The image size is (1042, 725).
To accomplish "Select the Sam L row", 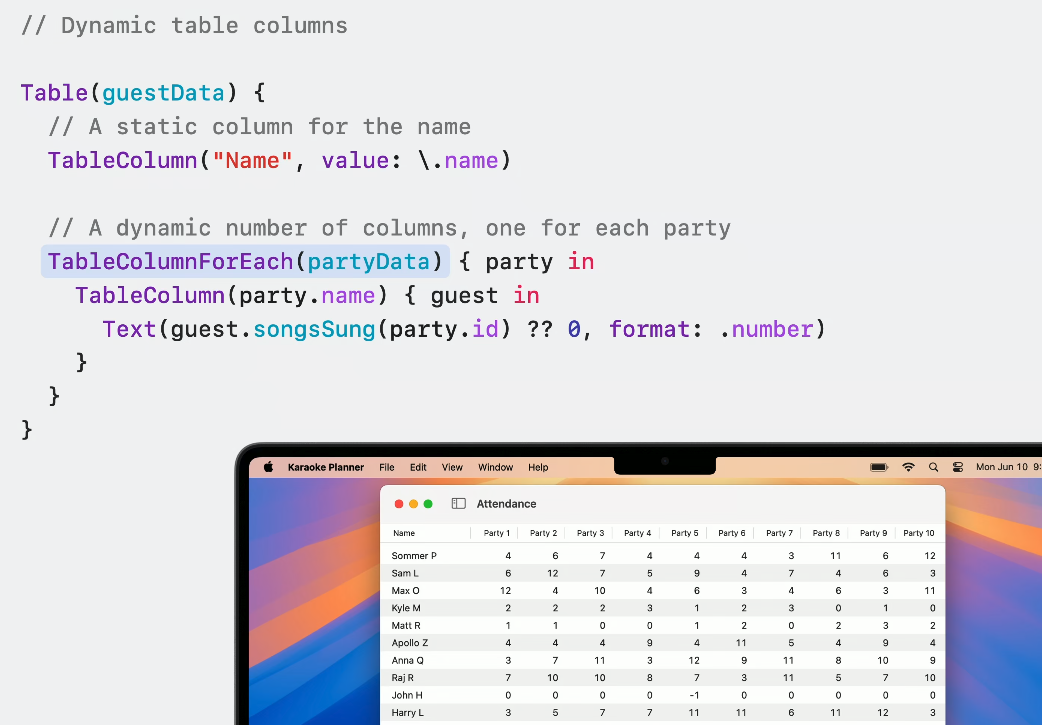I will tap(663, 573).
